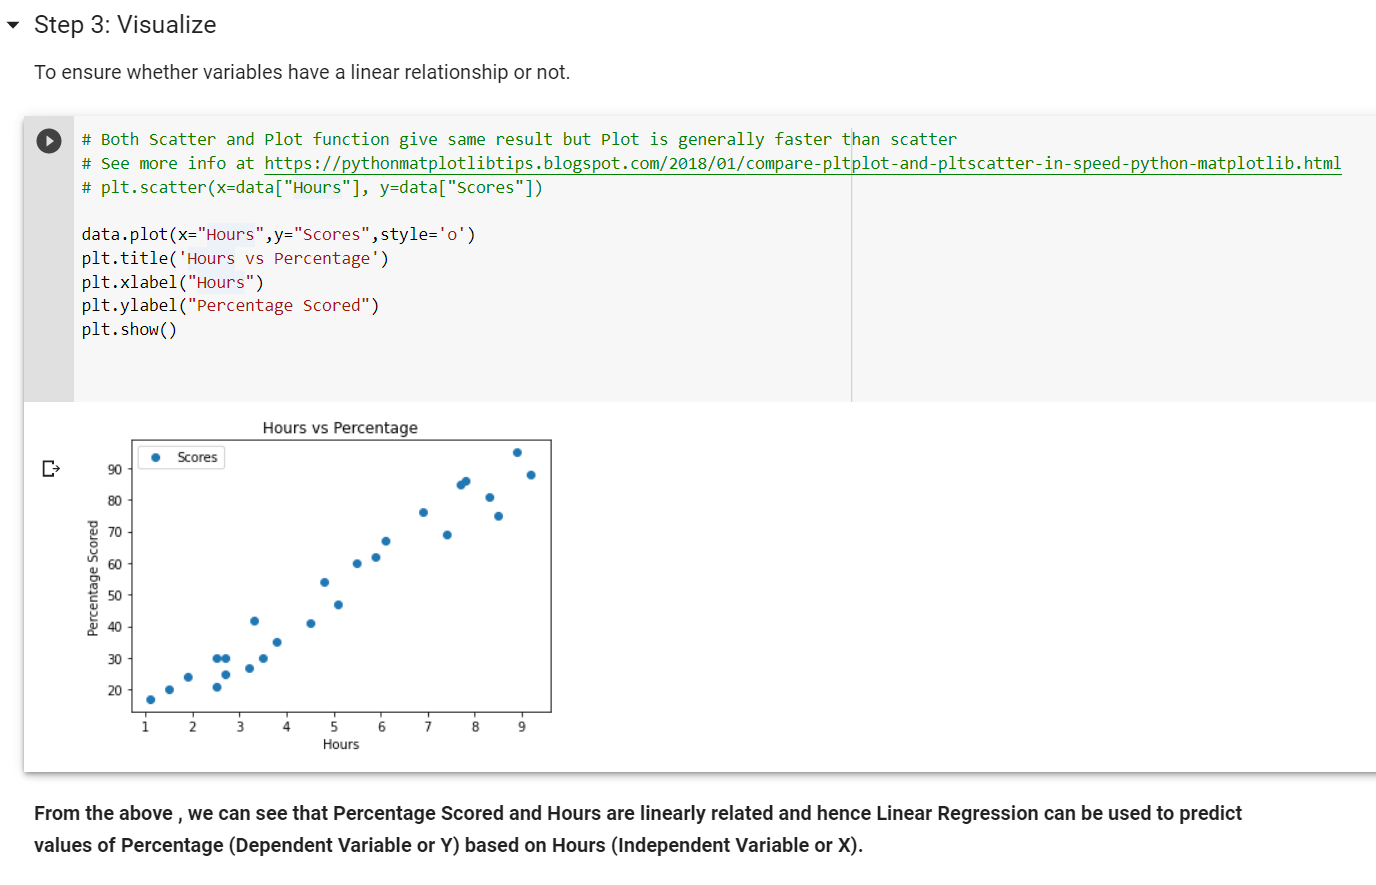The height and width of the screenshot is (885, 1376).
Task: Click the disclosure triangle next to Step 3
Action: [12, 25]
